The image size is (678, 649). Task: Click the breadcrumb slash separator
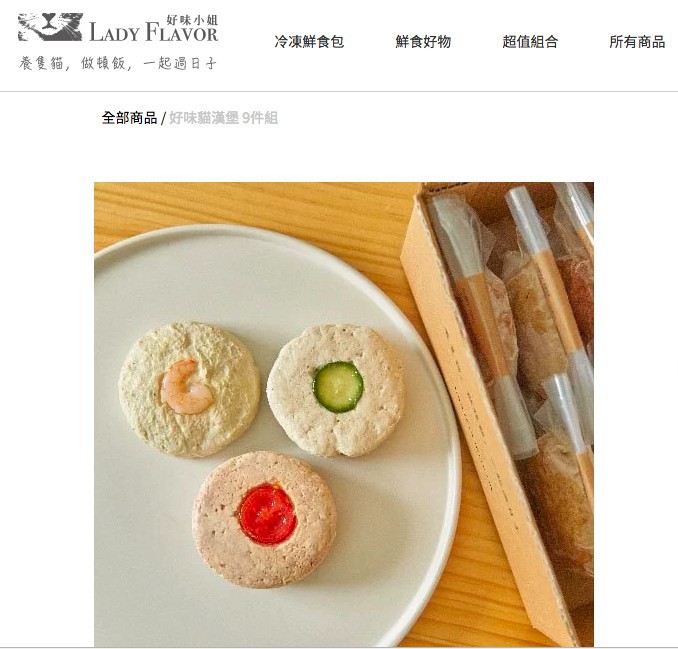(x=163, y=118)
